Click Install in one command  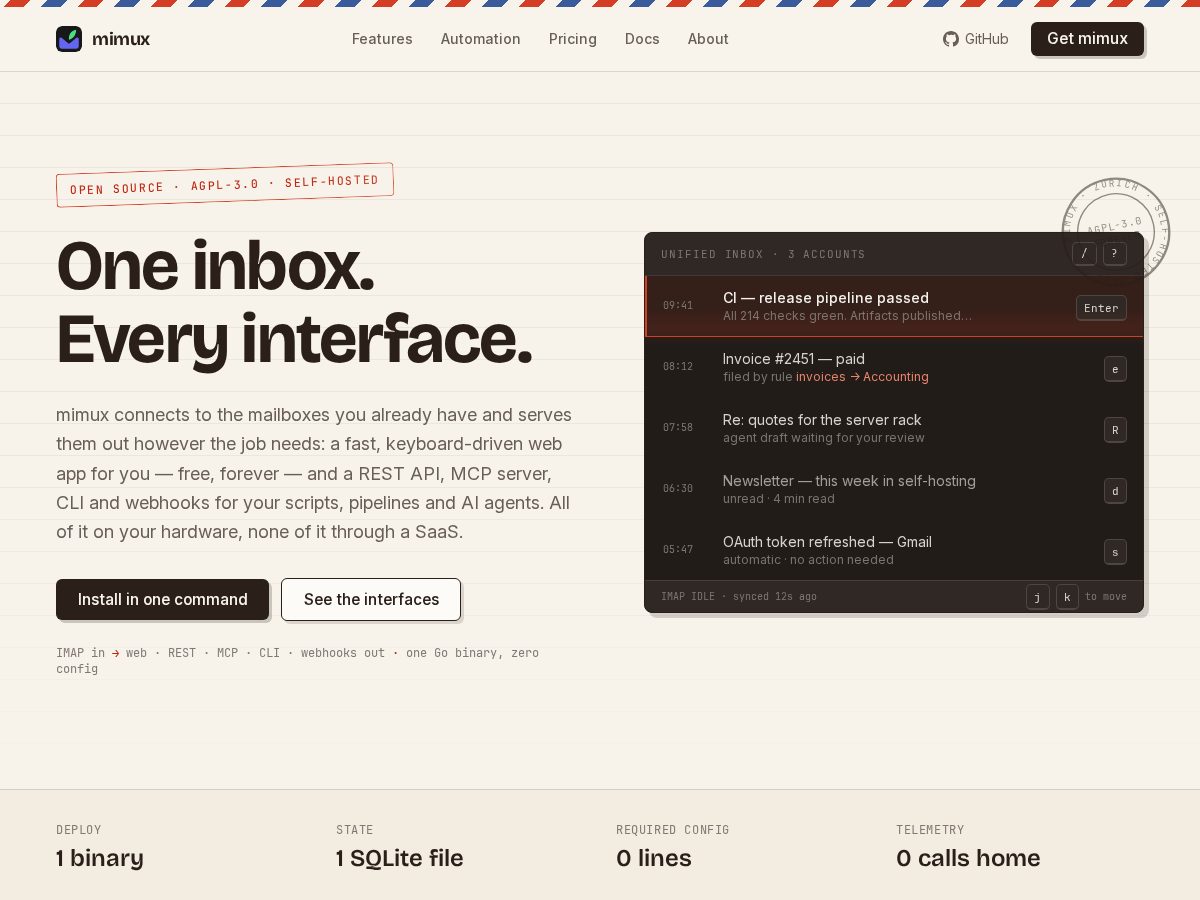163,599
